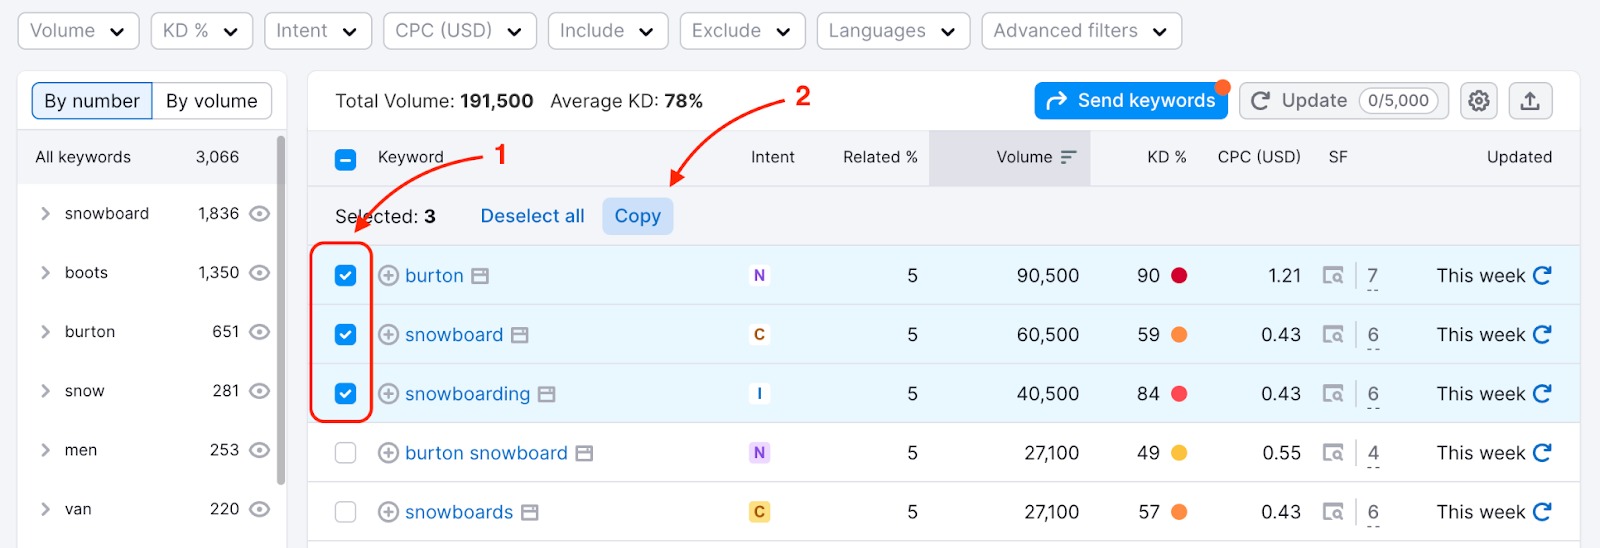Switch to By volume tab
Screen dimensions: 1600x548
(211, 101)
